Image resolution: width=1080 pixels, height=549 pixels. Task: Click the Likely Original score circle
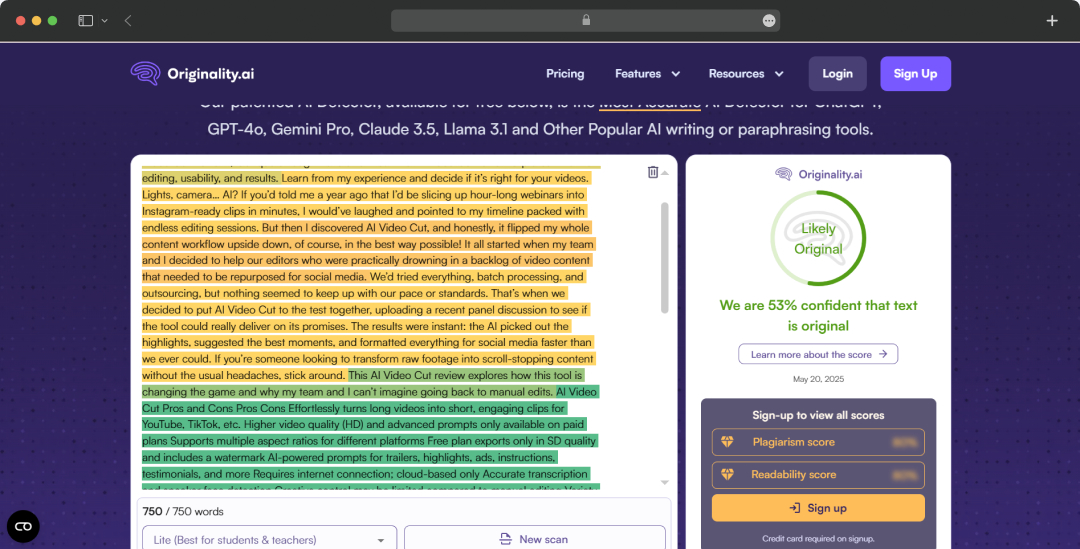click(x=818, y=238)
